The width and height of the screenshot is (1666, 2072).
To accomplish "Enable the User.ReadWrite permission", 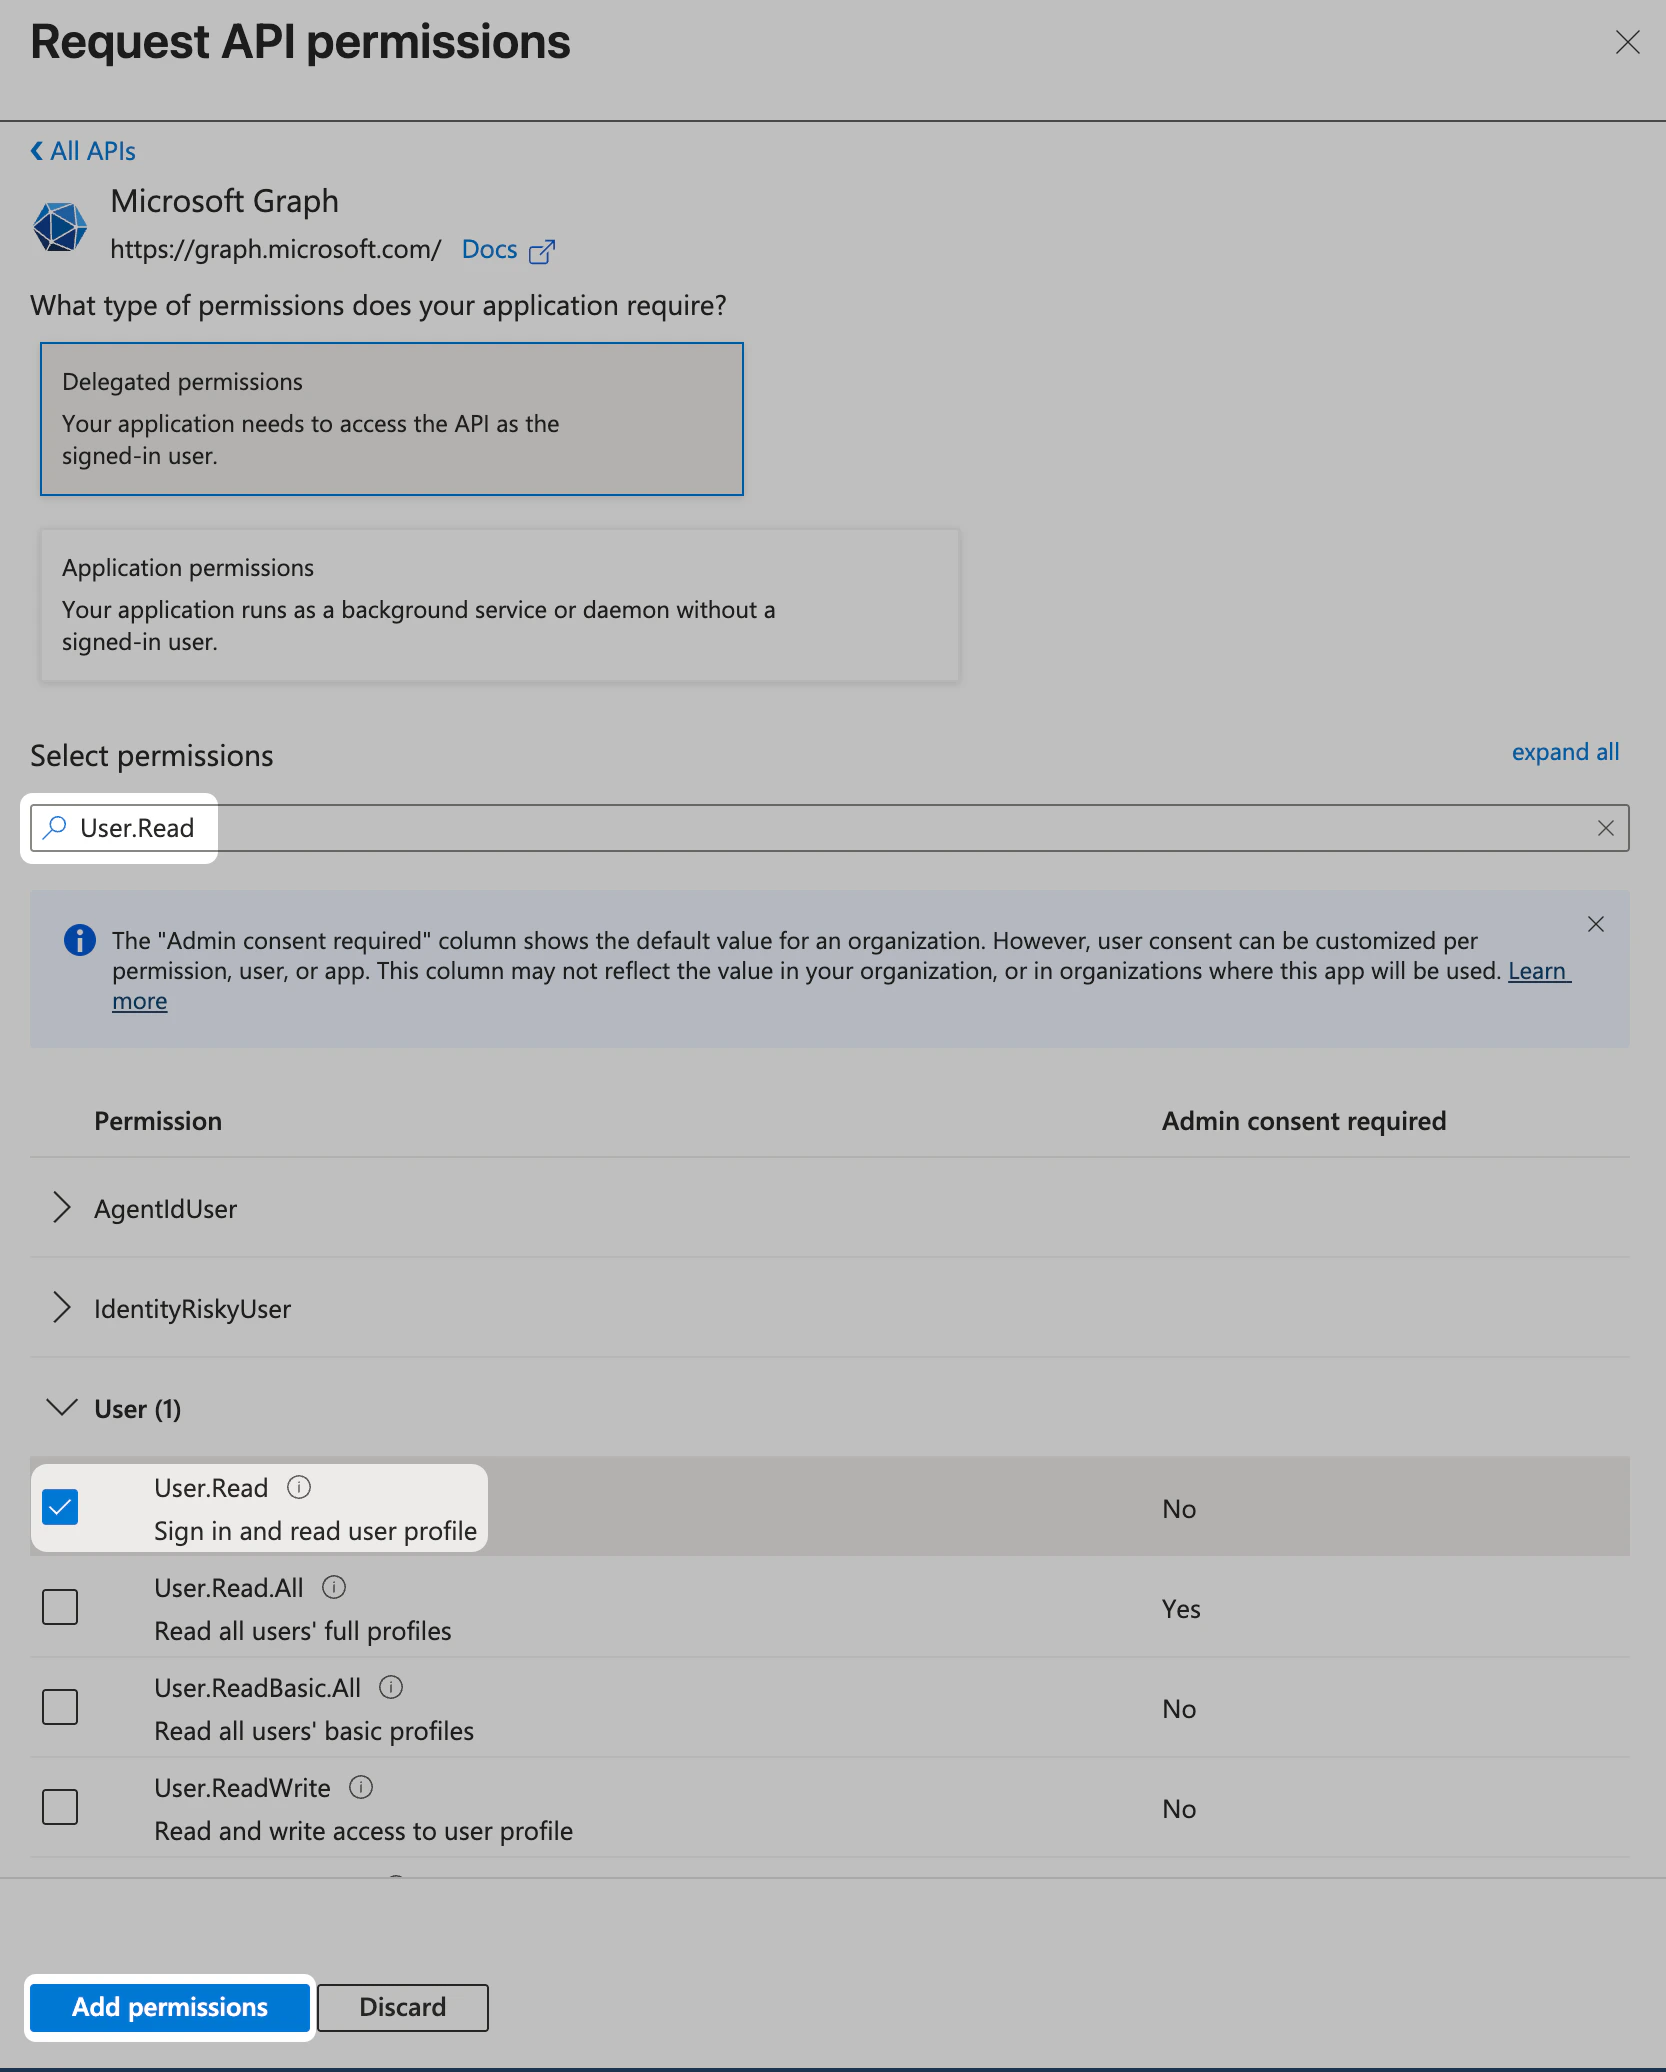I will [x=60, y=1807].
